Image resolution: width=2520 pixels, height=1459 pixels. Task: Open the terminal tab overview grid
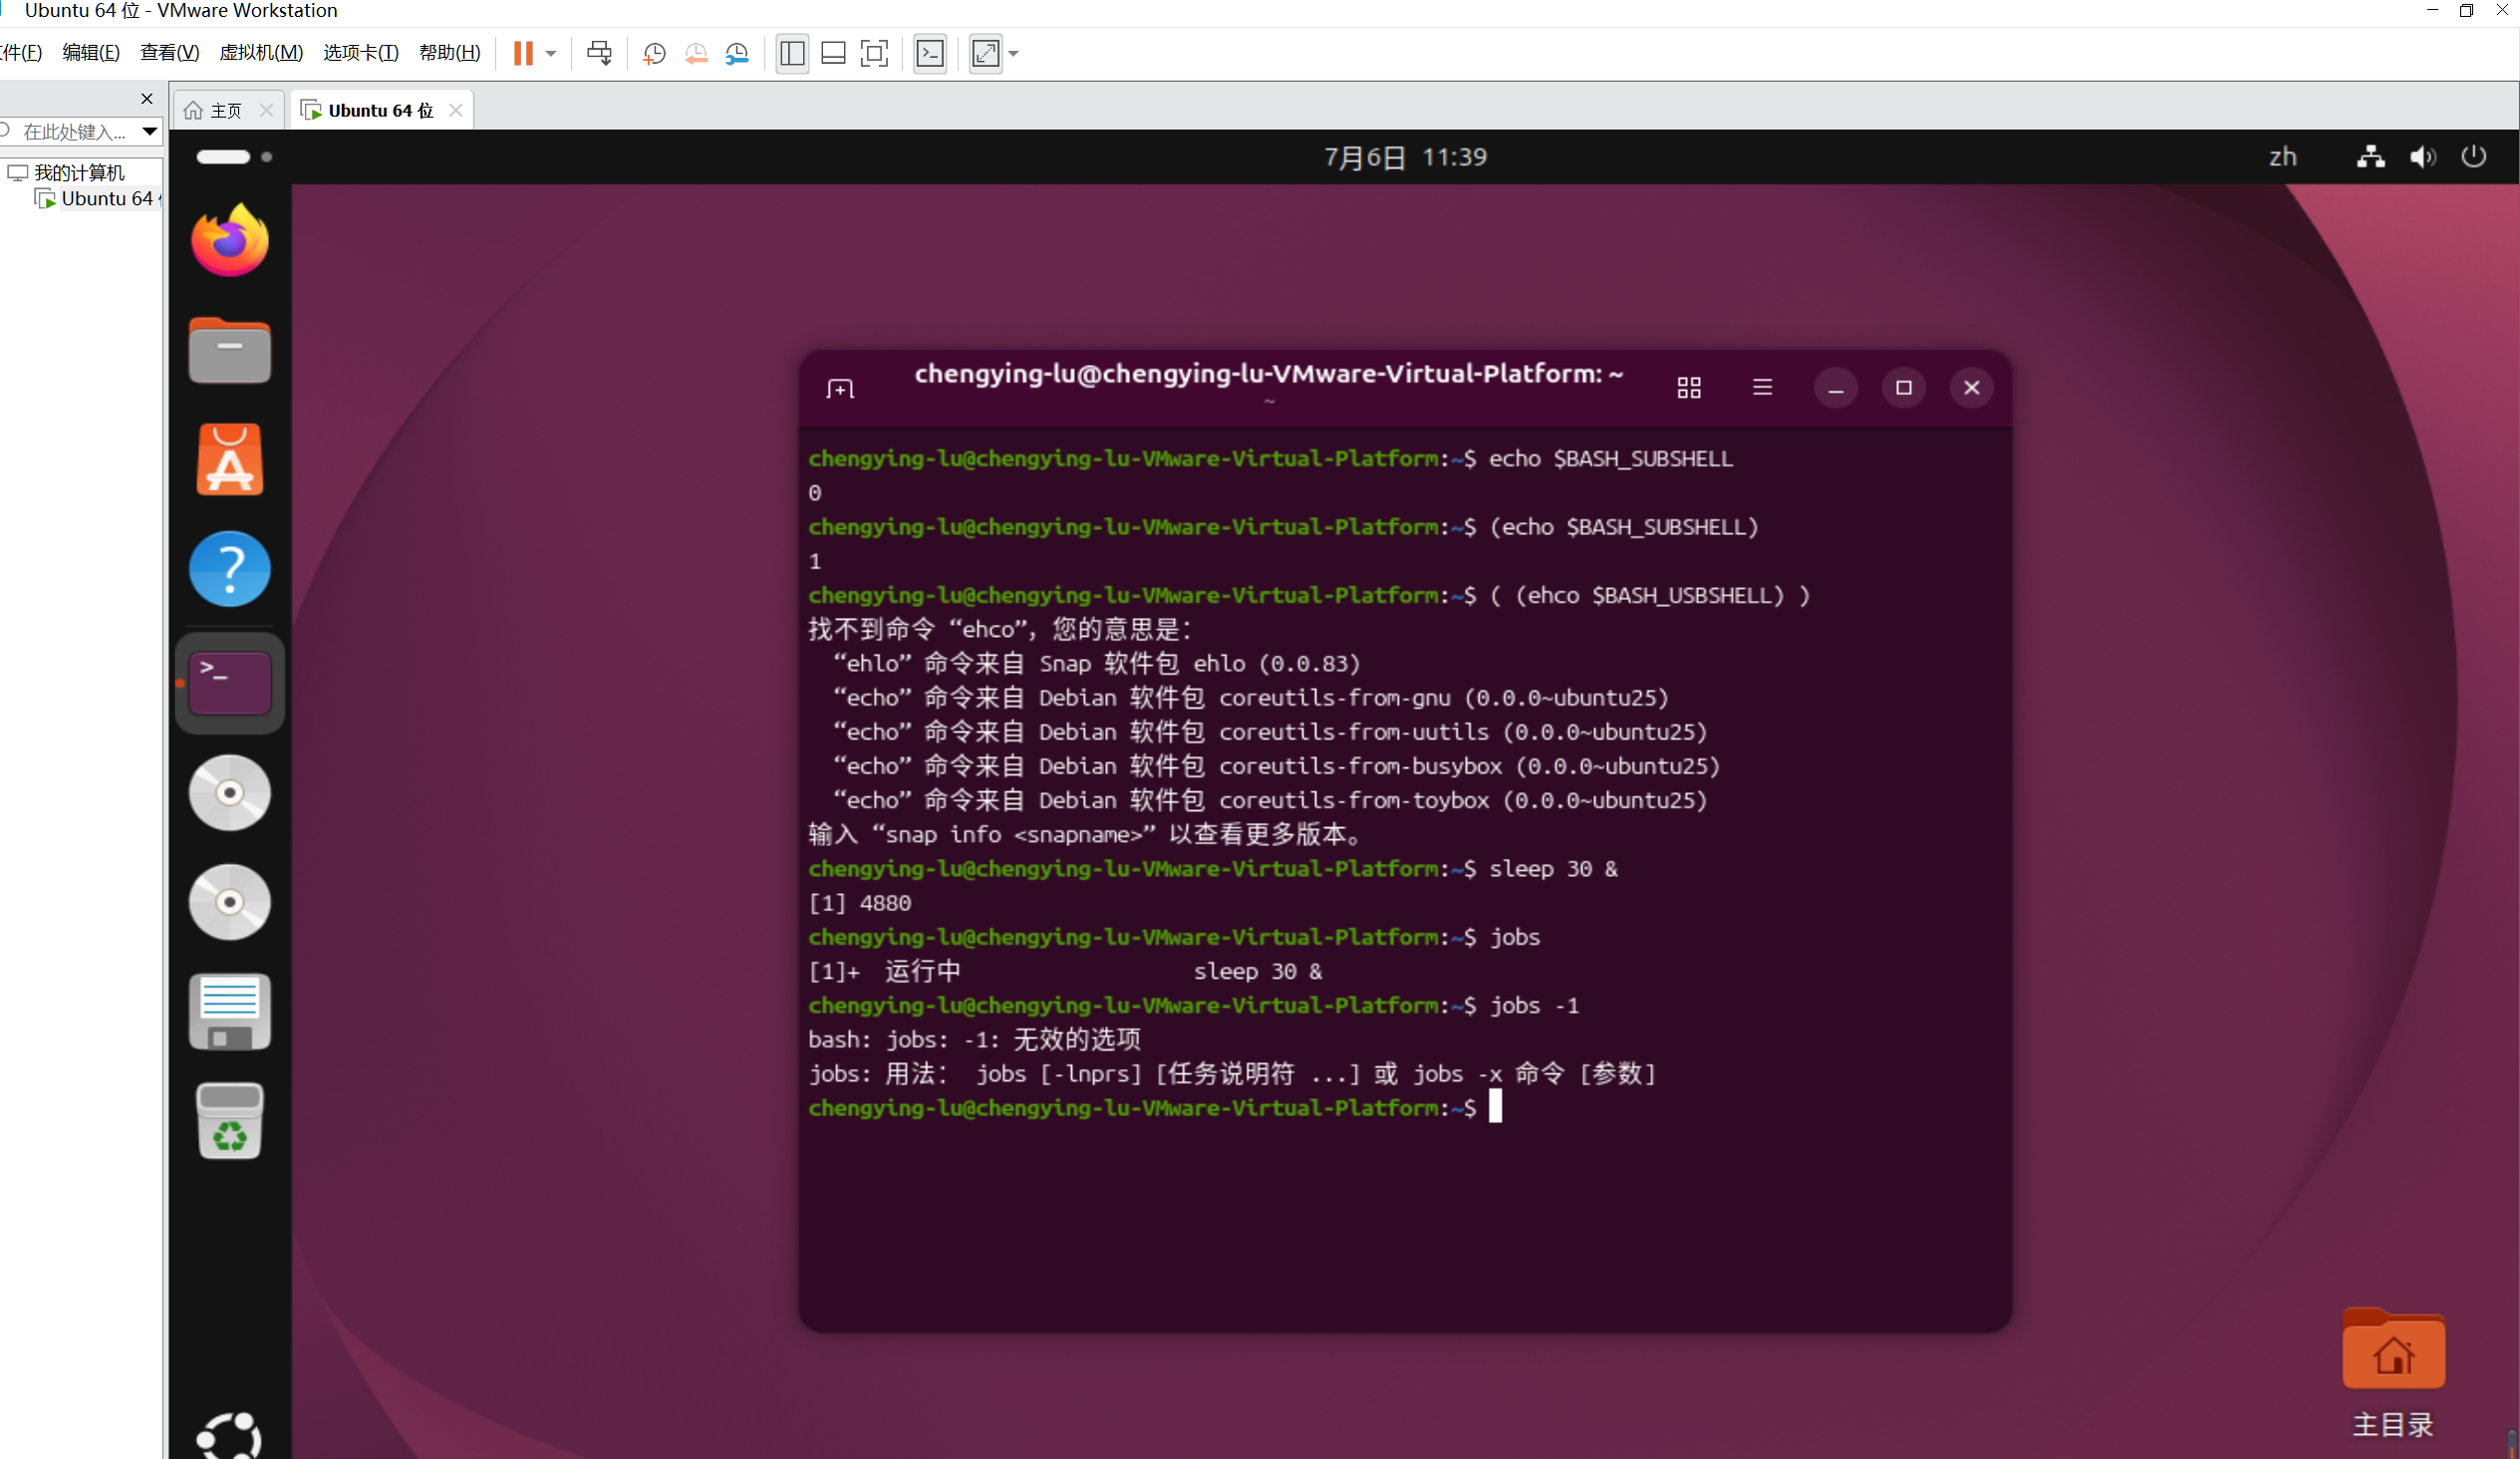click(1689, 388)
